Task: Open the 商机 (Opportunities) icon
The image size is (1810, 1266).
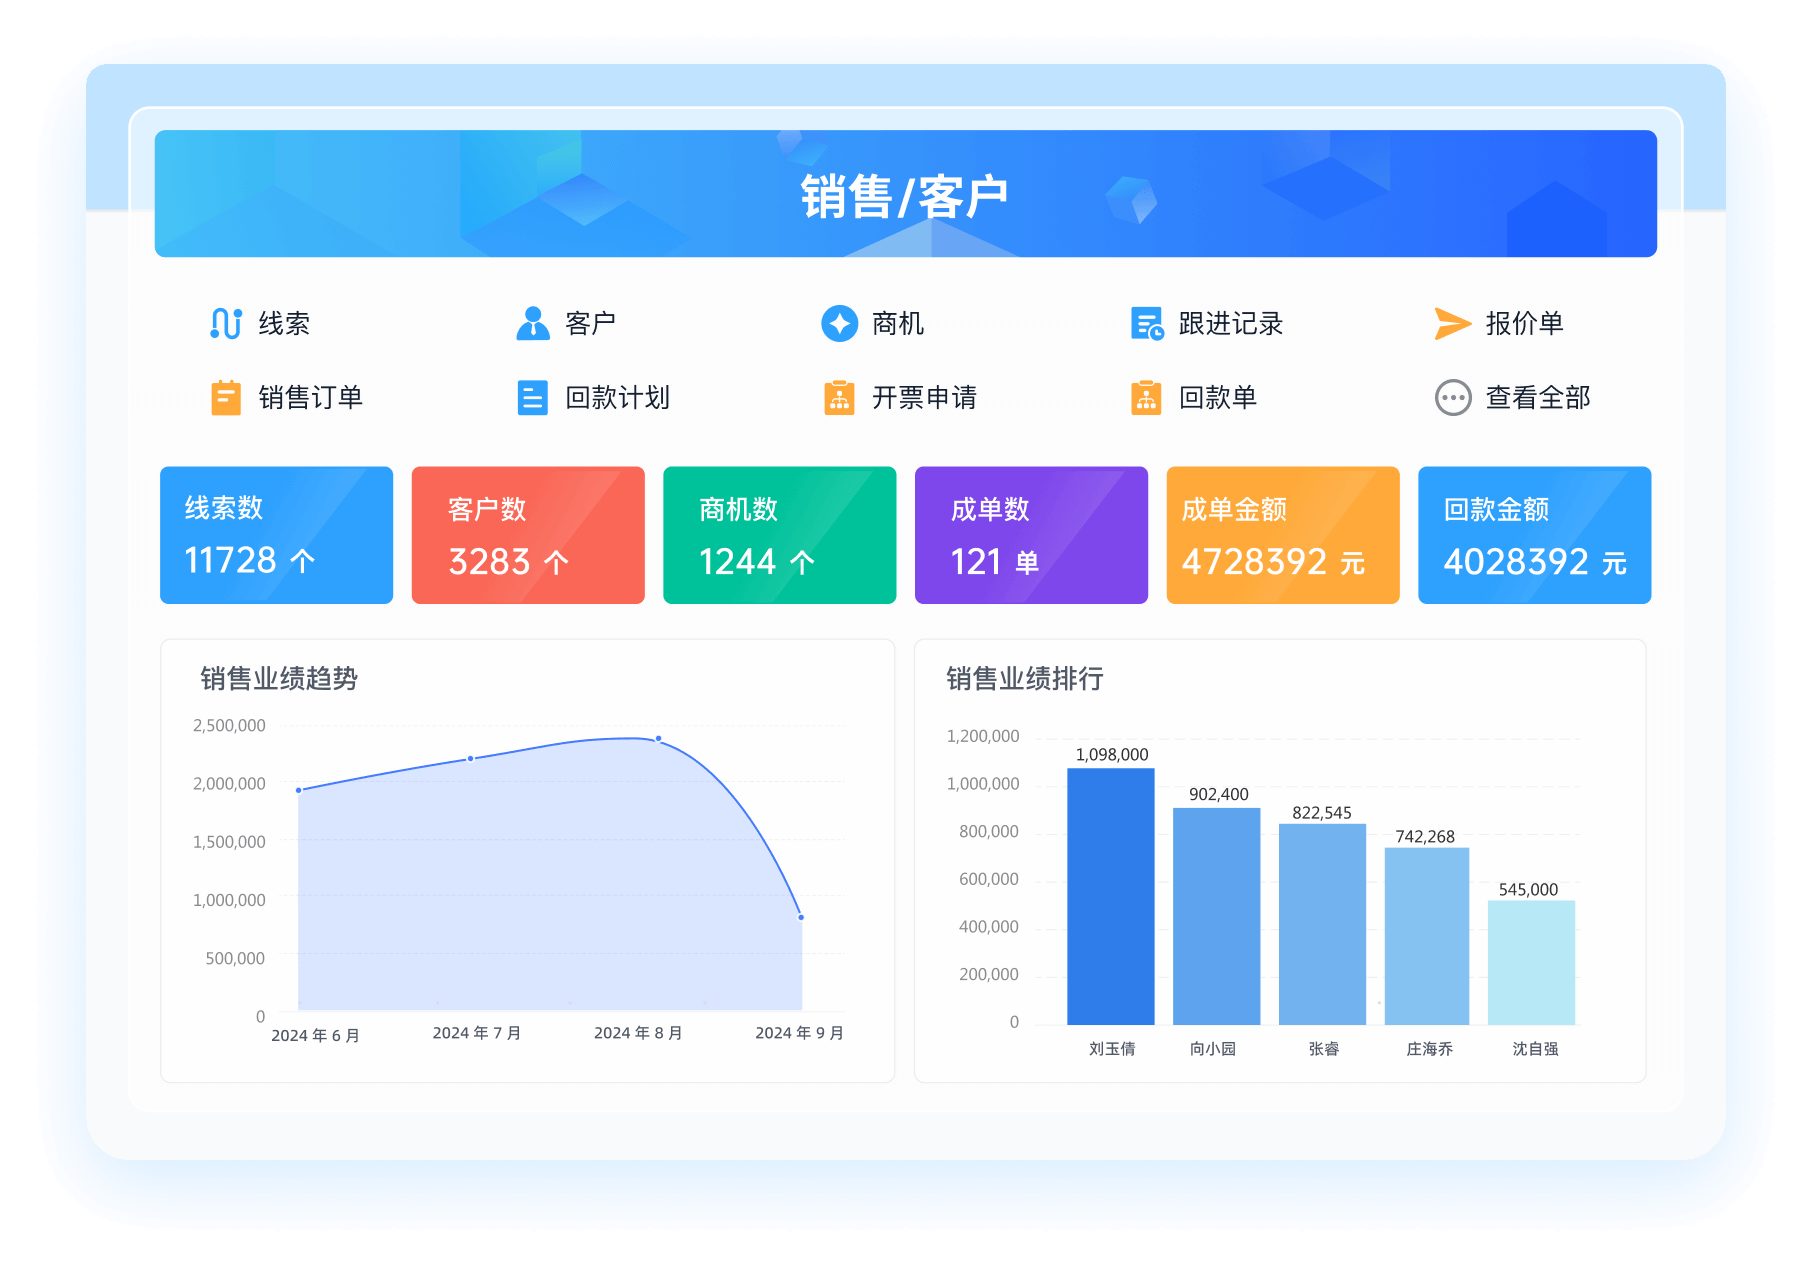Action: (x=839, y=322)
